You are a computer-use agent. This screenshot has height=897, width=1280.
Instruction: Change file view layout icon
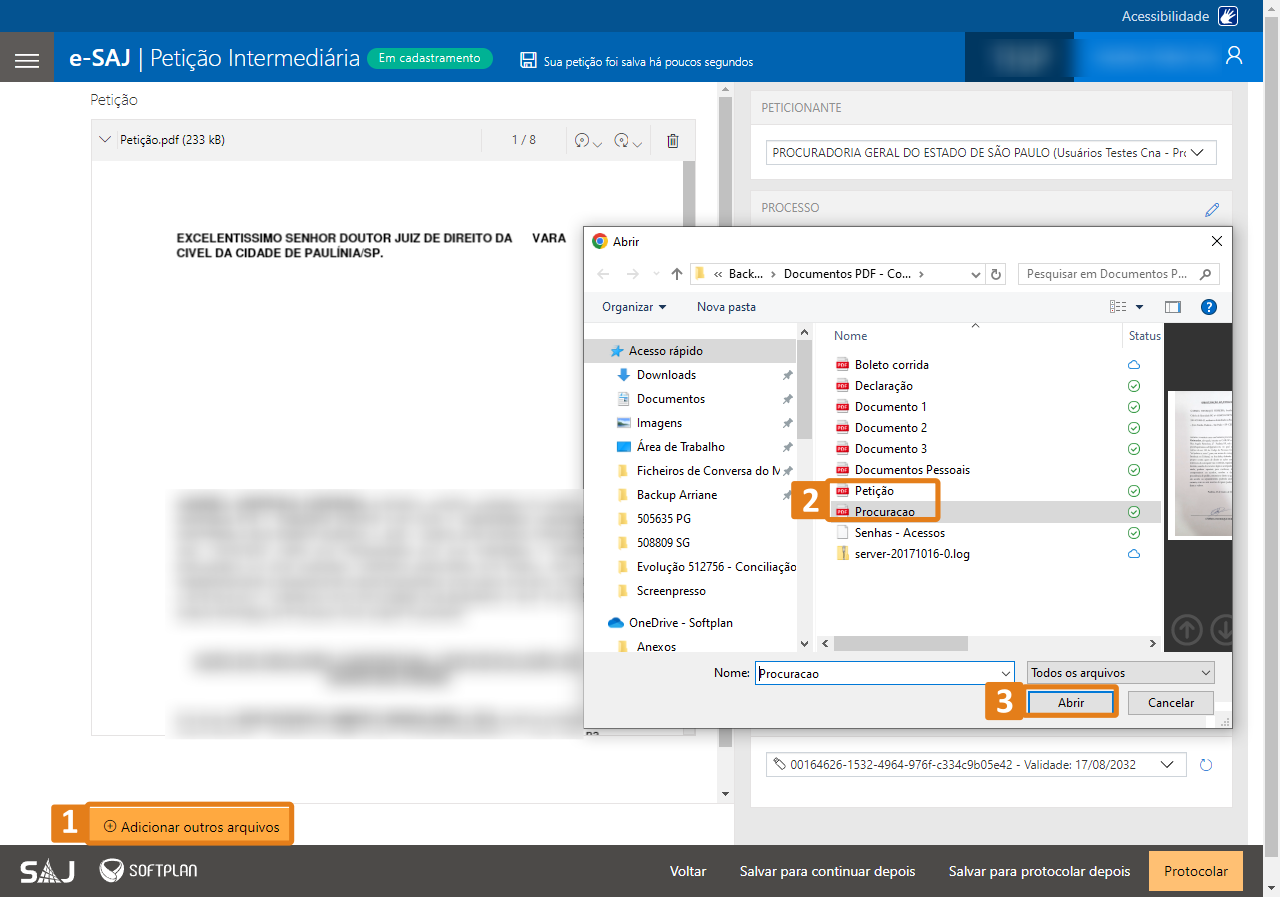[x=1118, y=307]
